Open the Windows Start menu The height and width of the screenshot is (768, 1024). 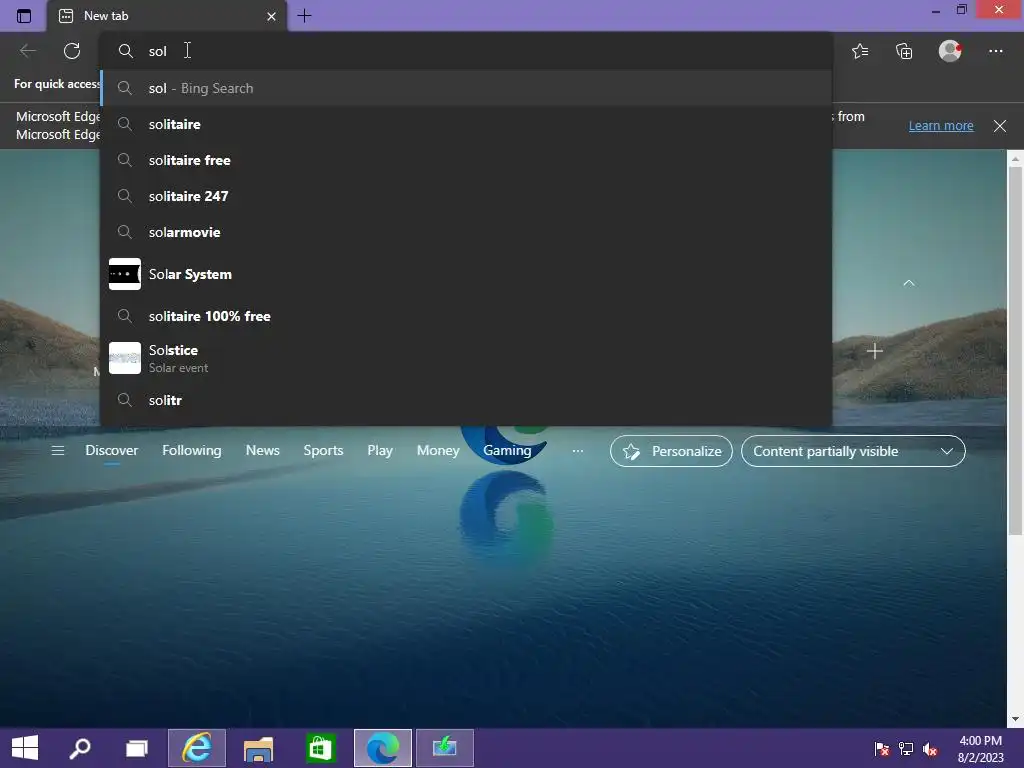[25, 748]
